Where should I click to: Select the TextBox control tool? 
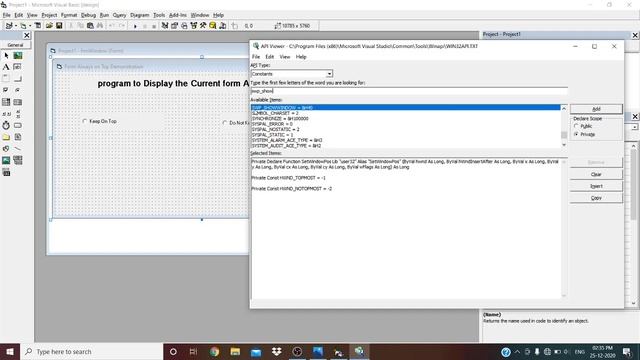[18, 67]
